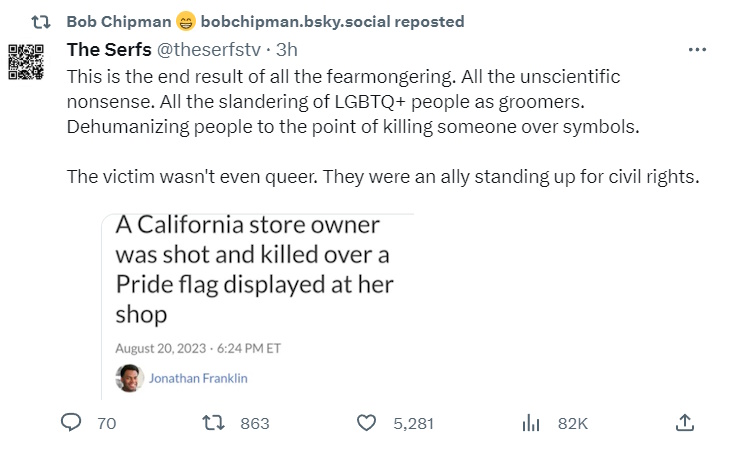Screen dimensions: 729x455
Task: Repost this tweet using retweet icon
Action: click(x=213, y=423)
